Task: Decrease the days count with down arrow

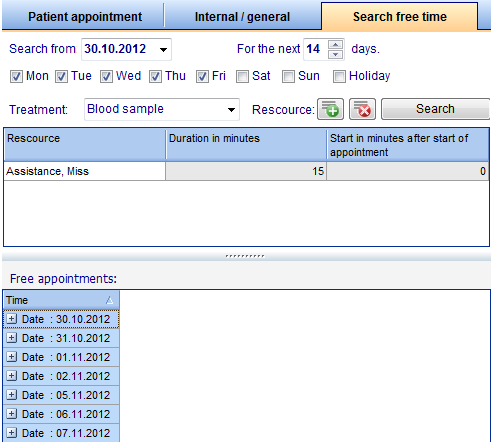Action: 335,54
